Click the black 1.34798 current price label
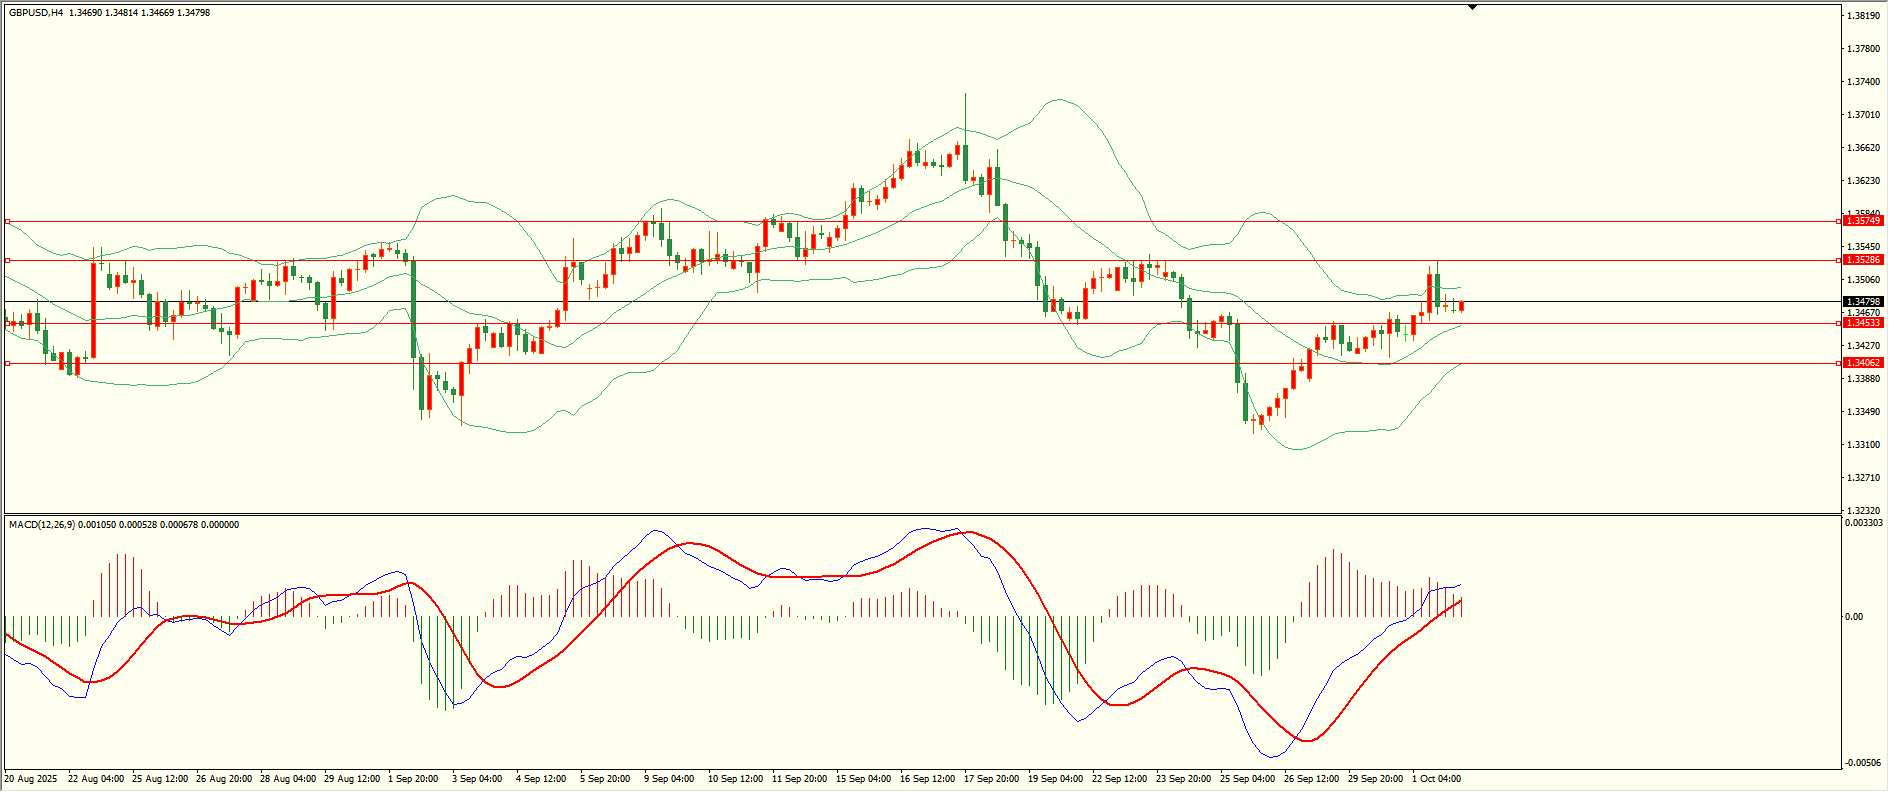Screen dimensions: 1889x792 click(x=1863, y=301)
